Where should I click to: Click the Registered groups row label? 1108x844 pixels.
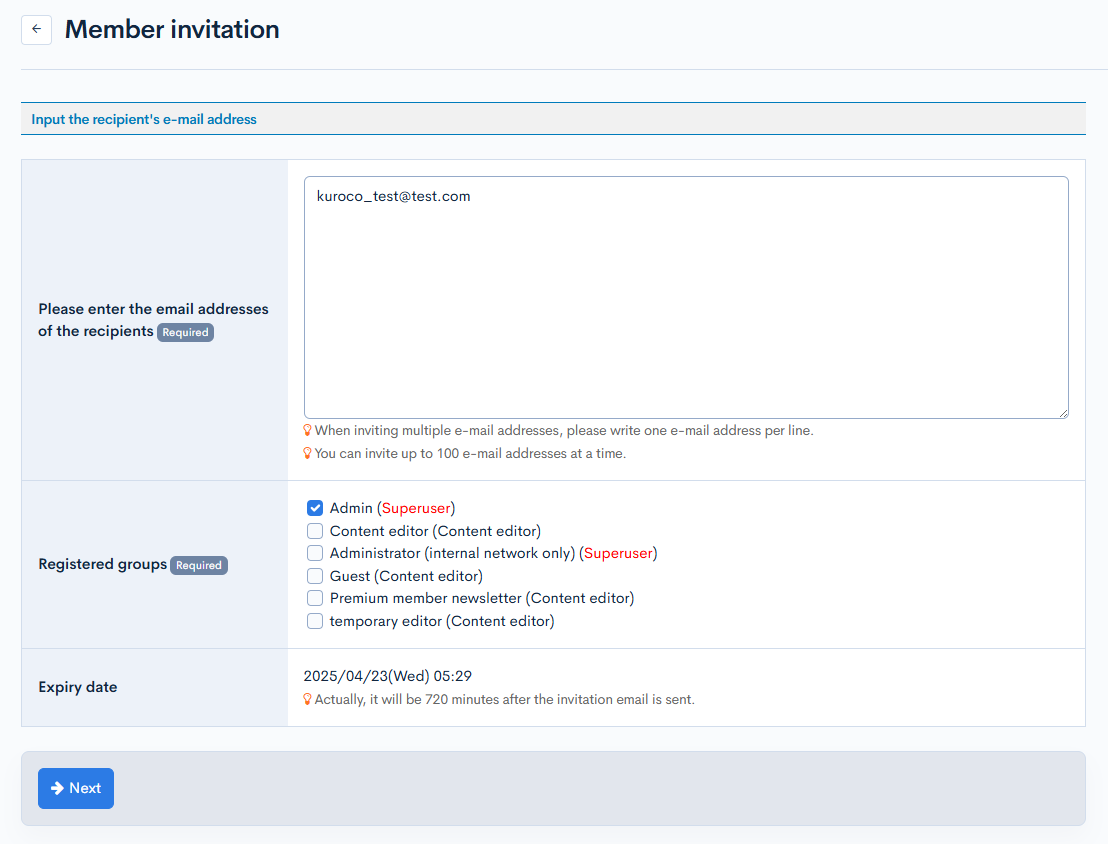point(102,564)
